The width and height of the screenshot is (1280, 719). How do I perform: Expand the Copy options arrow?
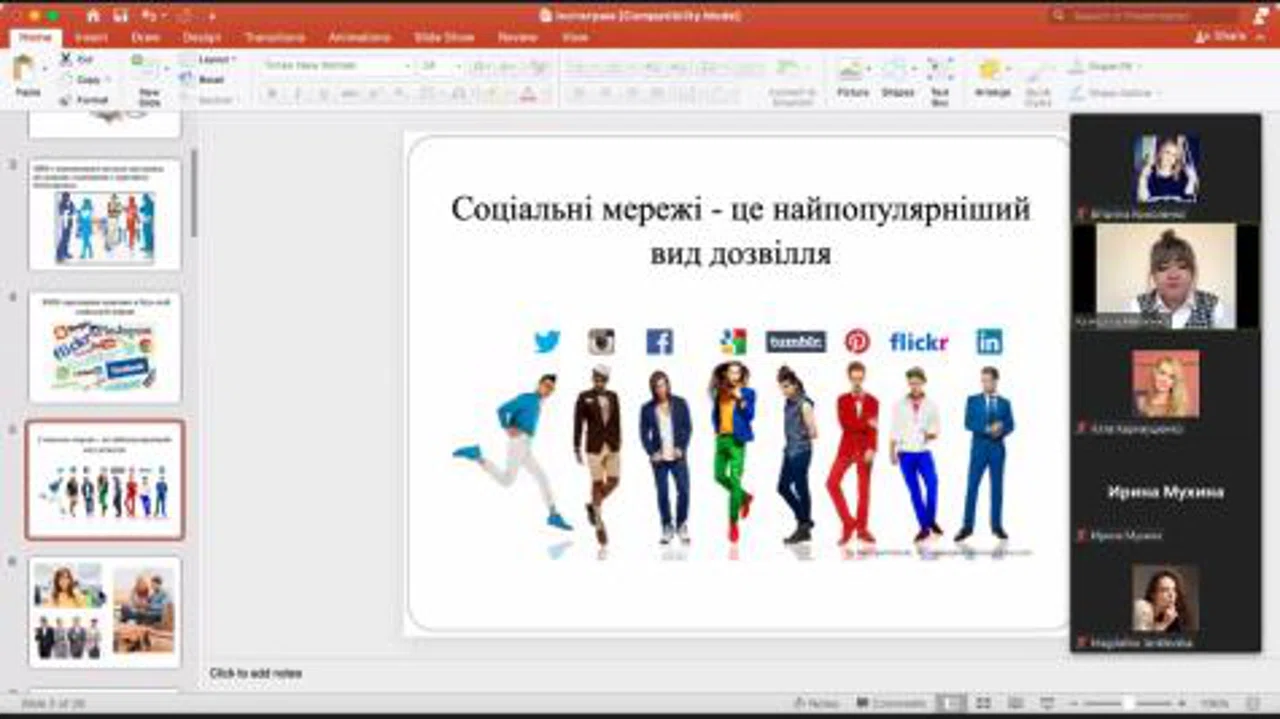(x=107, y=79)
